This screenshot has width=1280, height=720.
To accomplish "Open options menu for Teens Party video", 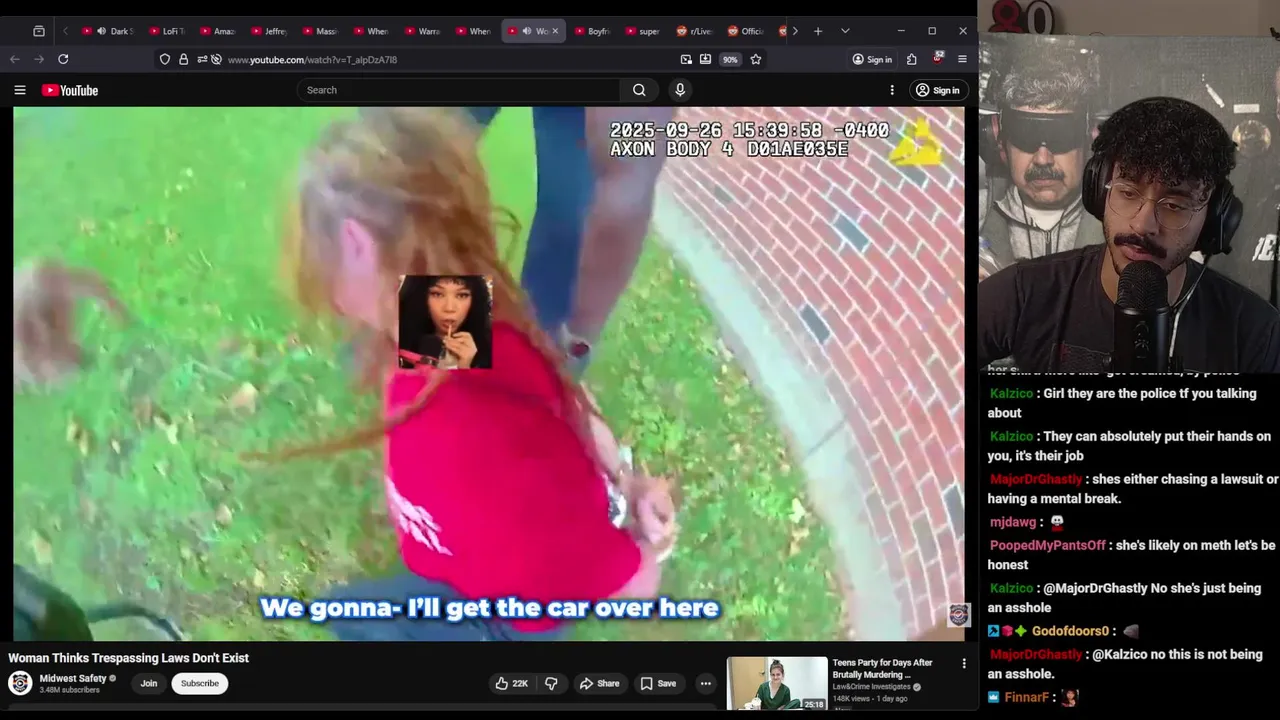I will (x=964, y=664).
